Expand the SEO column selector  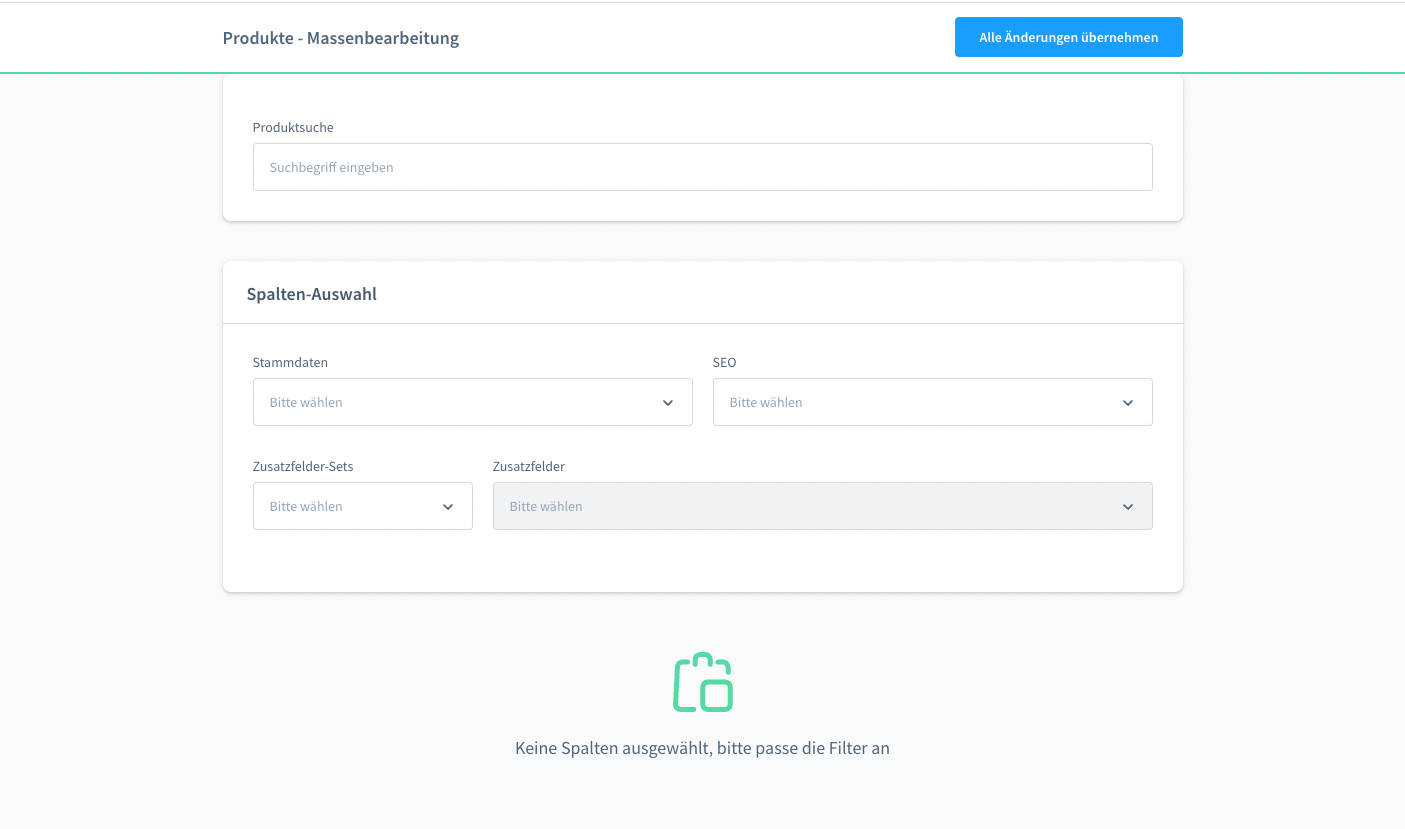tap(920, 402)
